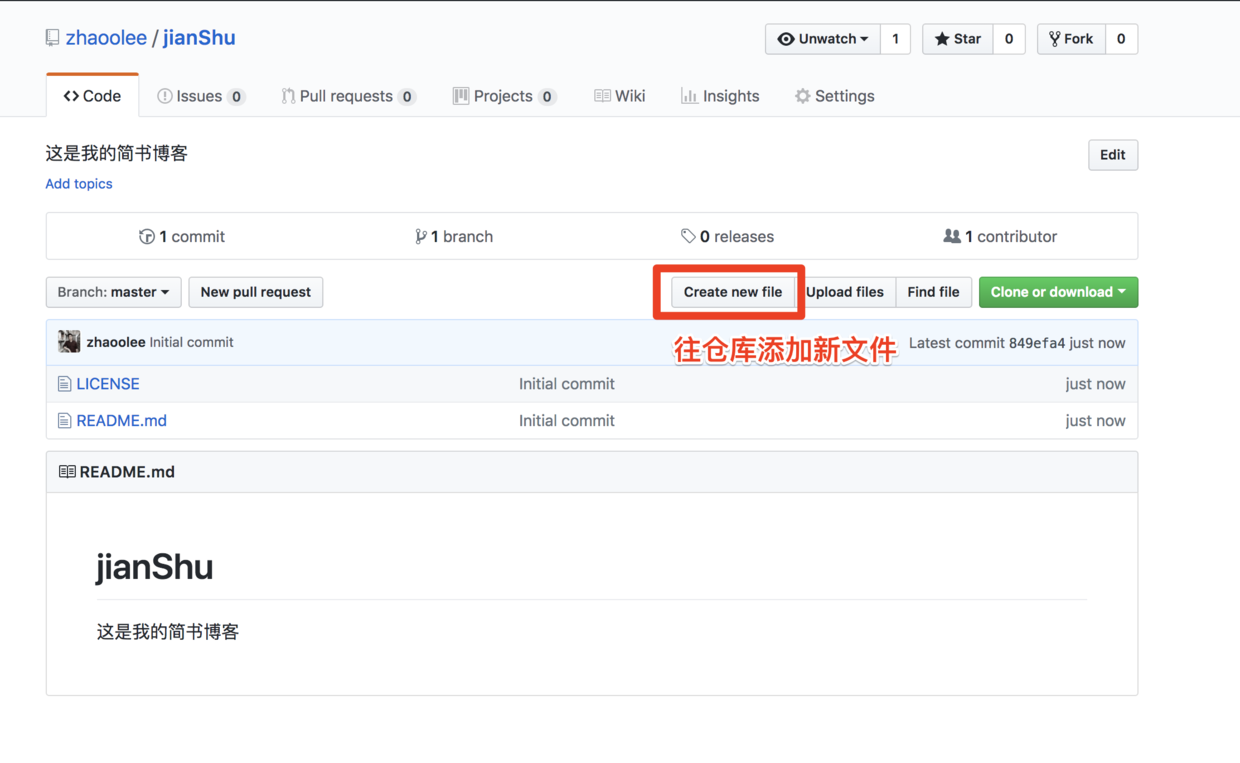View the 1 commit history
The width and height of the screenshot is (1240, 763).
click(x=182, y=237)
